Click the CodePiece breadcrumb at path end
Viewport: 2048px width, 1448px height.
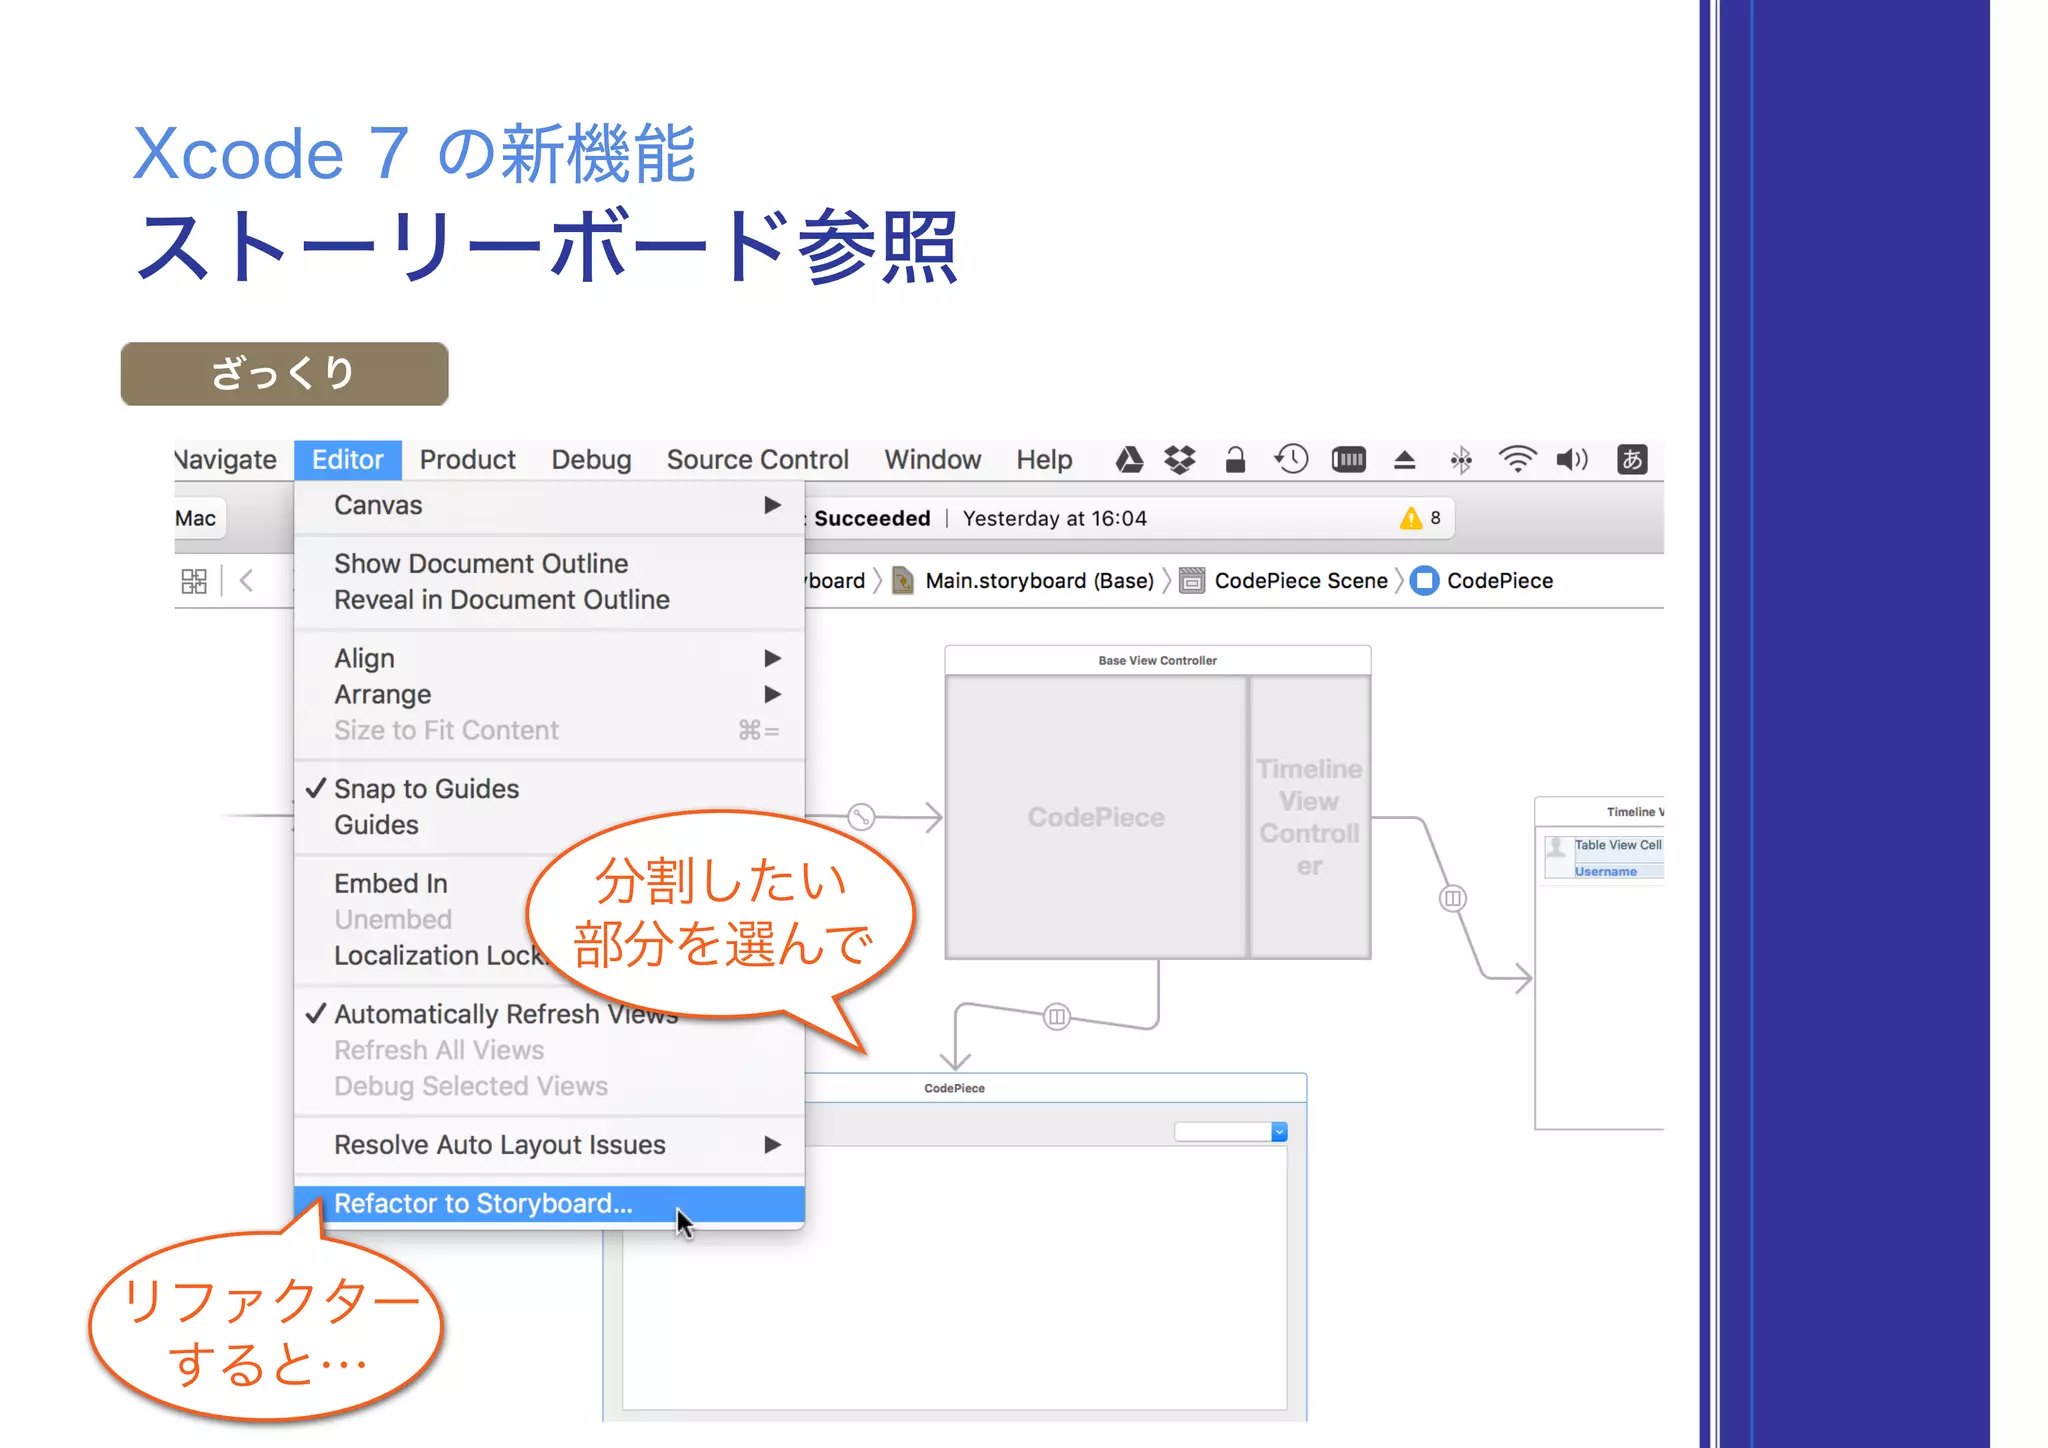tap(1500, 581)
